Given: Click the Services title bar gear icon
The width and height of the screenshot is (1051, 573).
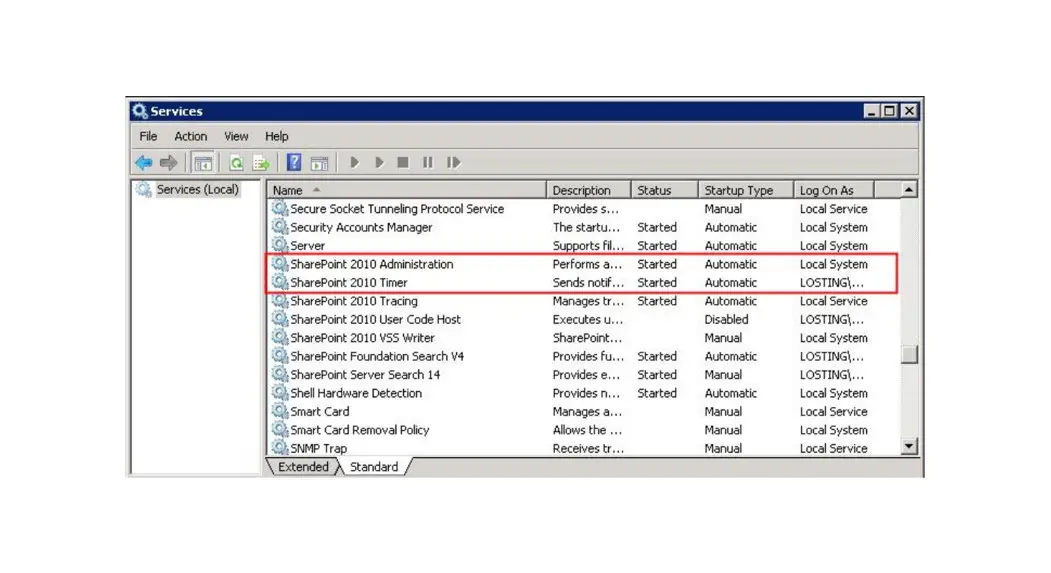Looking at the screenshot, I should coord(139,111).
